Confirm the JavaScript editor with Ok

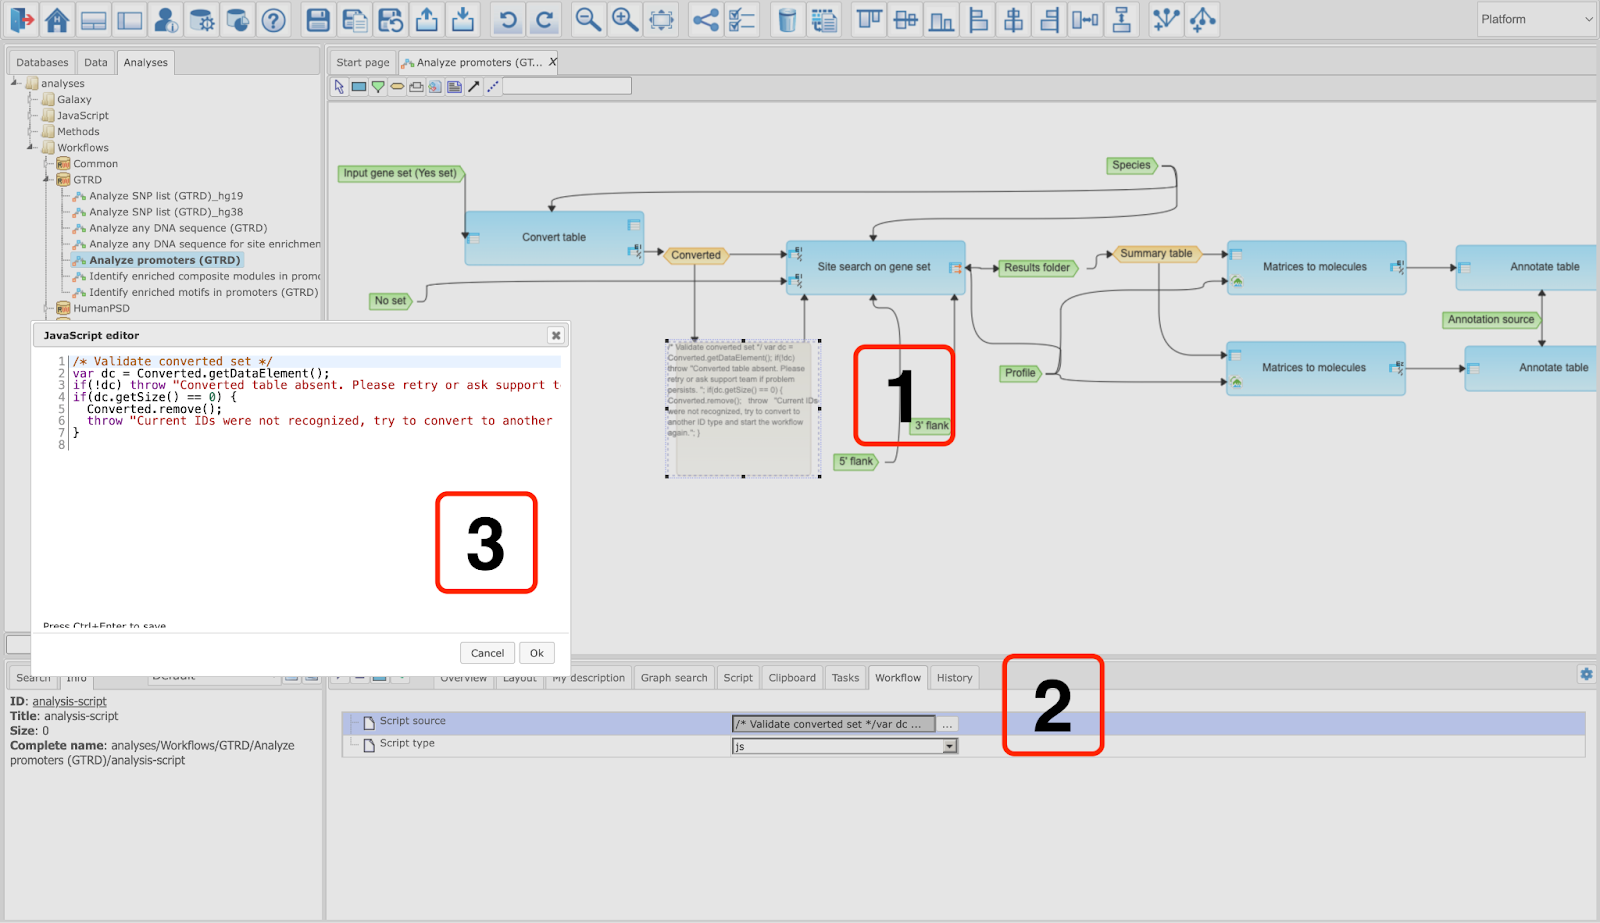point(537,653)
